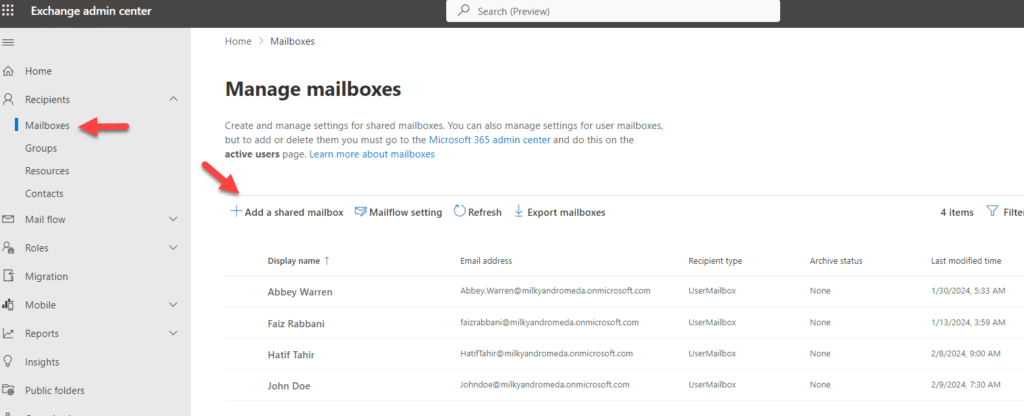Expand the Mail flow section chevron
This screenshot has height=416, width=1024.
click(x=173, y=219)
